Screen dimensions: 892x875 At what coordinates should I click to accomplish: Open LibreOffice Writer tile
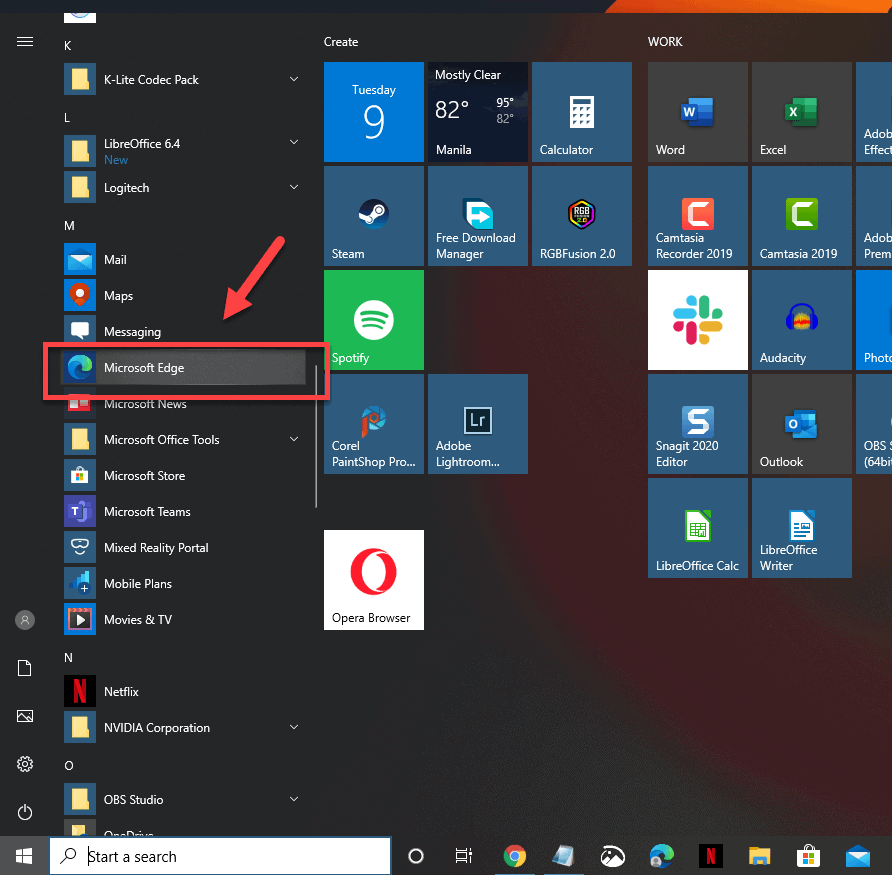tap(802, 528)
